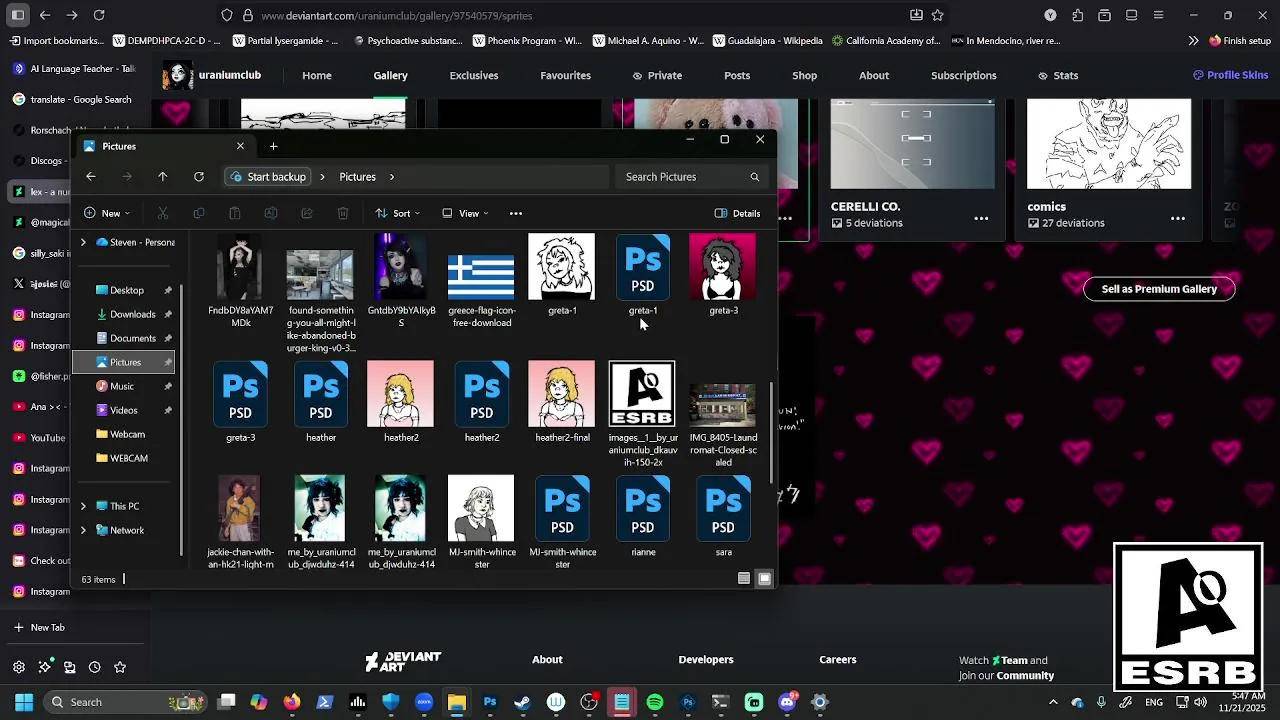The width and height of the screenshot is (1280, 720).
Task: Open Profile Skins link
Action: [x=1230, y=75]
